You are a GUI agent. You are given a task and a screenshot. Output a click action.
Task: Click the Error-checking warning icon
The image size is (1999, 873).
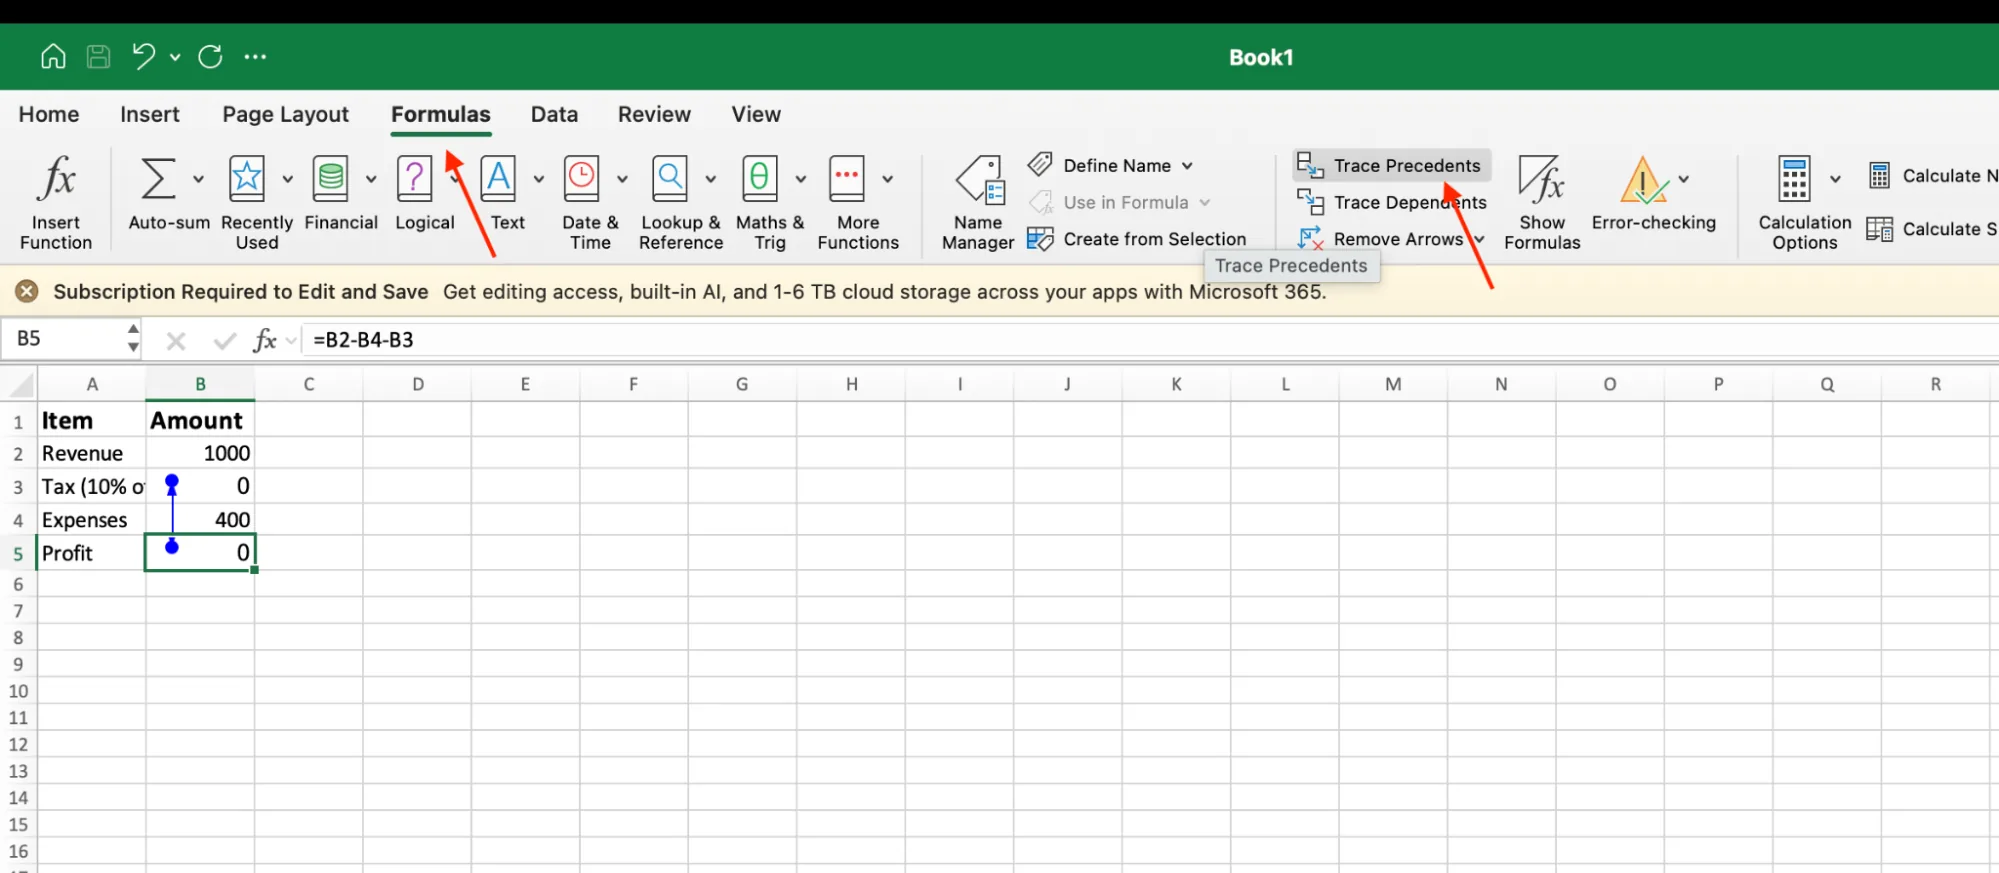click(1643, 180)
